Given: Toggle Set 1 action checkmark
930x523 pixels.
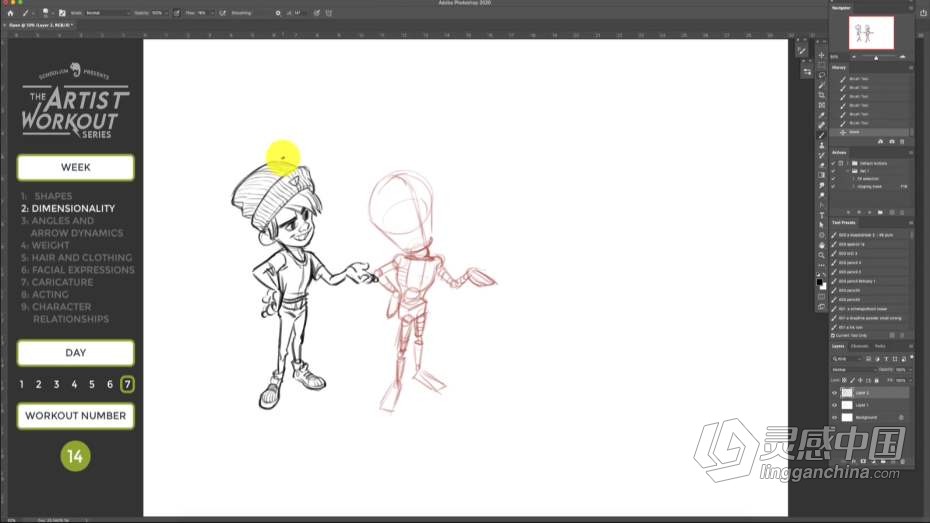Looking at the screenshot, I should (833, 171).
